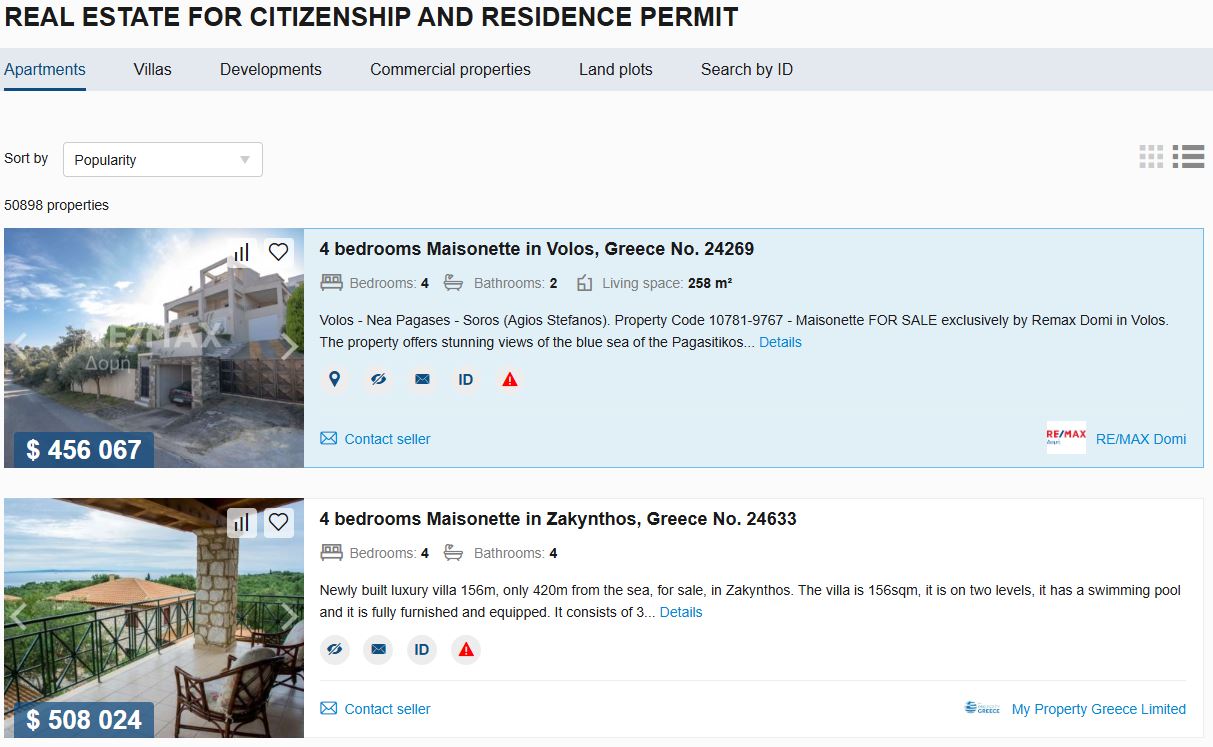Select the Apartments tab
The height and width of the screenshot is (747, 1213).
(x=45, y=70)
